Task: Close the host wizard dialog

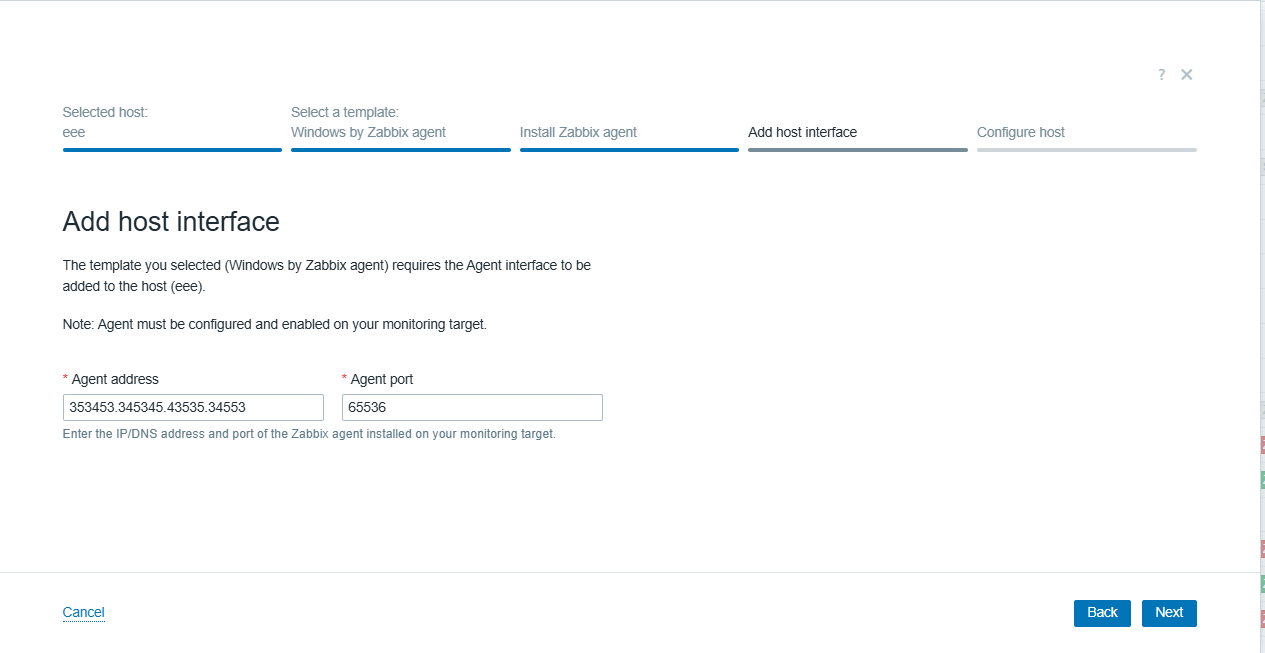Action: click(1186, 75)
